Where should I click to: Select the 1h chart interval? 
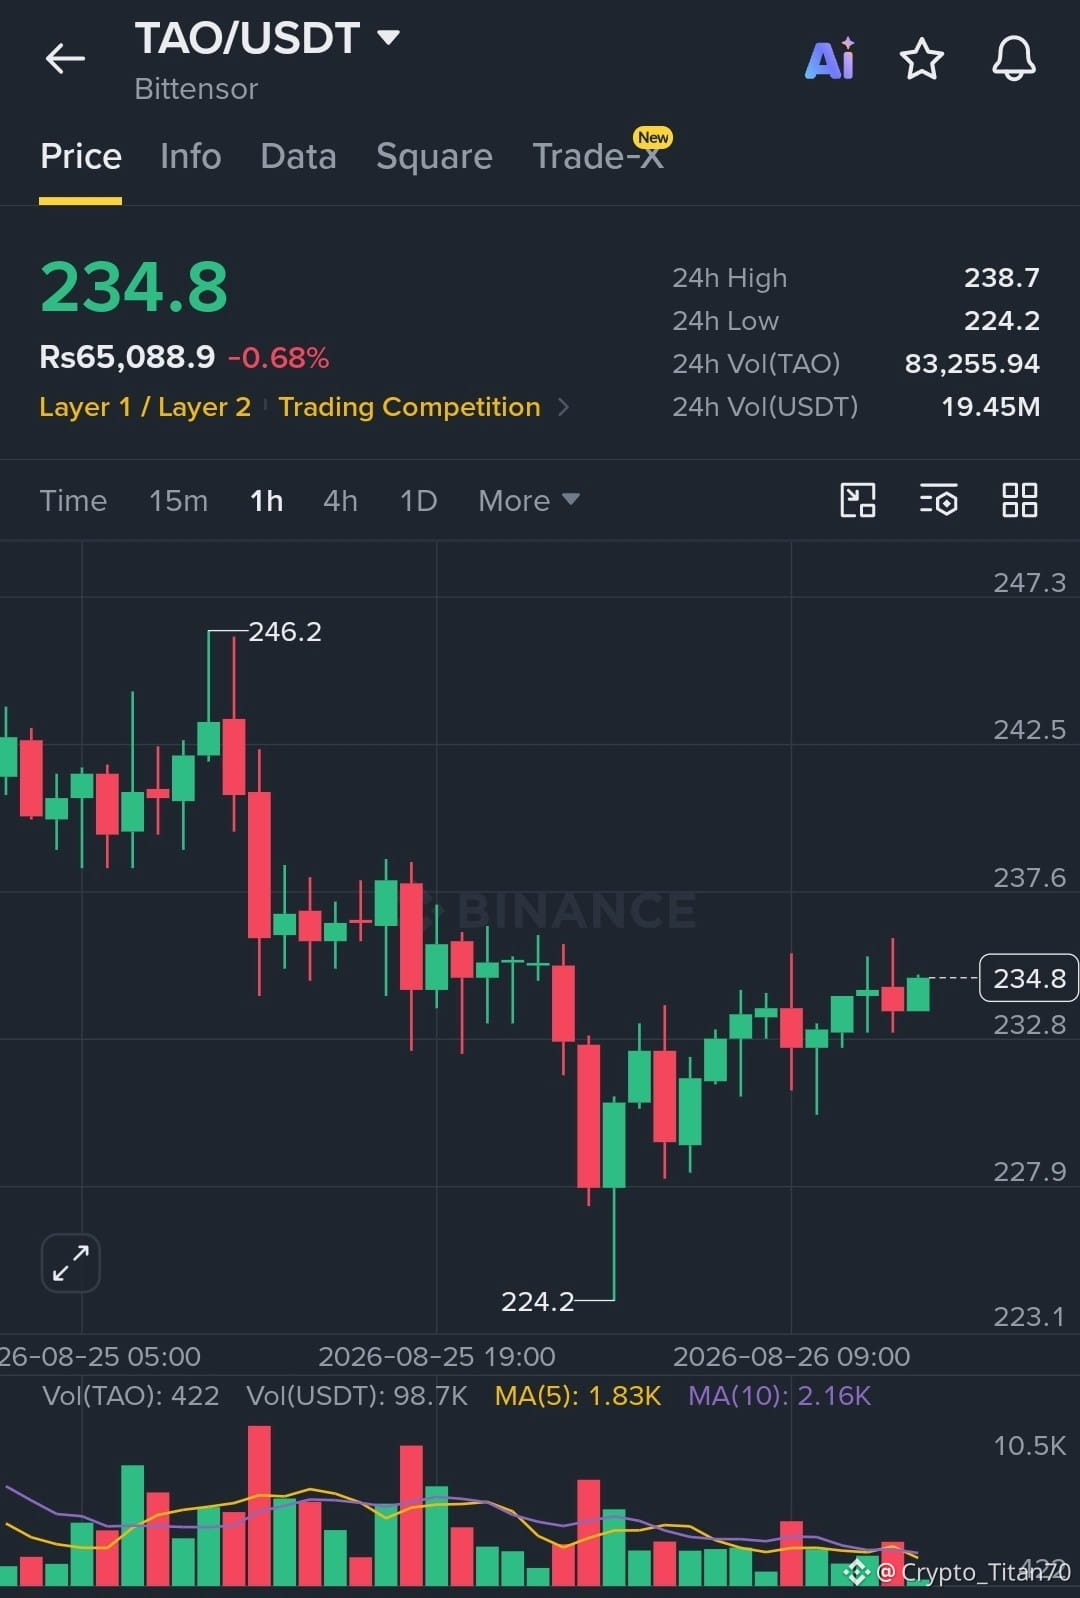tap(266, 500)
